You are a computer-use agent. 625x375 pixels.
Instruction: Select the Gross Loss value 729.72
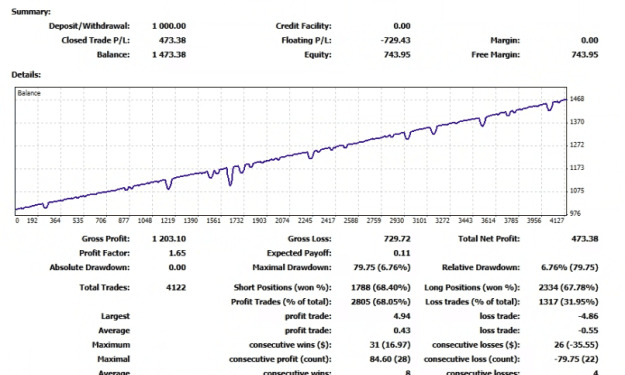click(397, 239)
